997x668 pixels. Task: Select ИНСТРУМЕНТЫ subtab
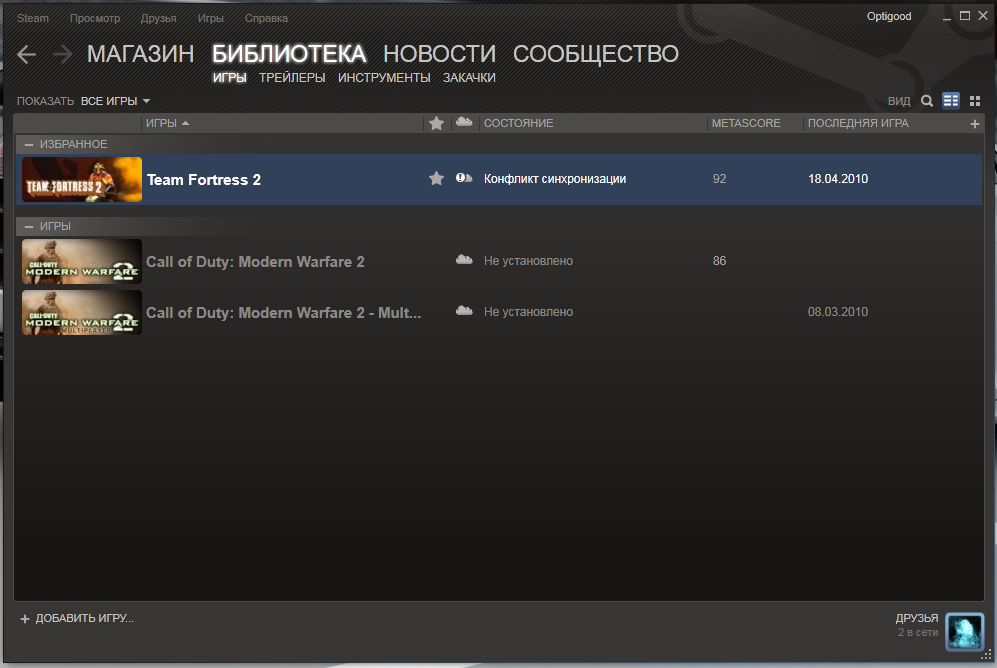click(384, 78)
